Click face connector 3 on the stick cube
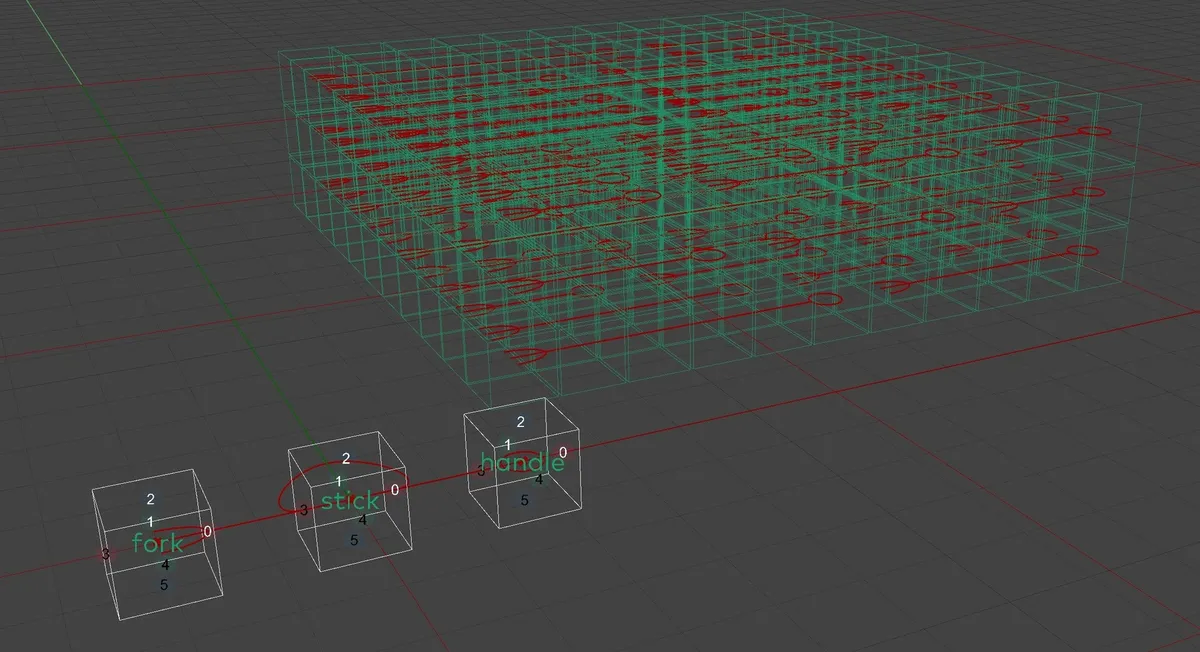The image size is (1200, 652). point(303,509)
